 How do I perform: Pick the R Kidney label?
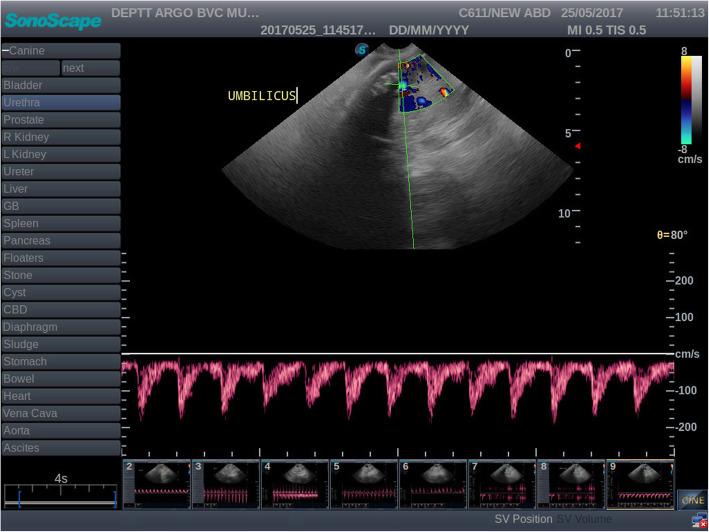(x=61, y=137)
